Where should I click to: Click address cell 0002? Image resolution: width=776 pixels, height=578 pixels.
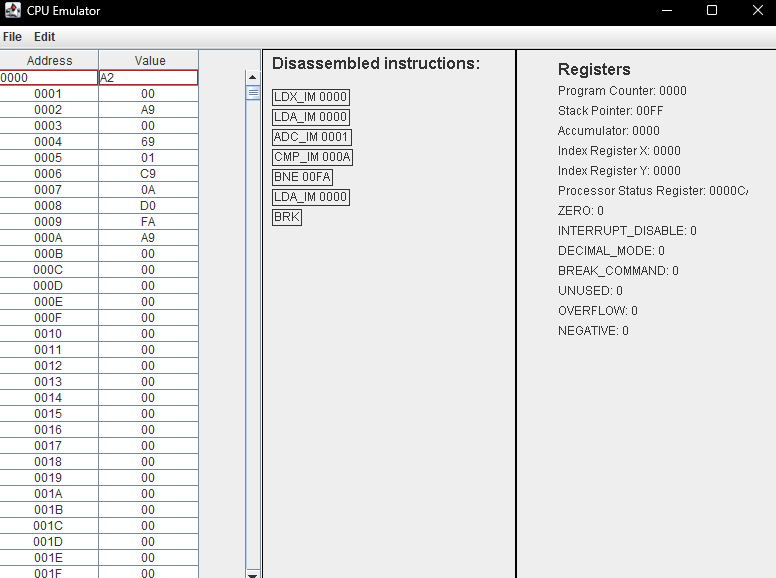[x=48, y=110]
